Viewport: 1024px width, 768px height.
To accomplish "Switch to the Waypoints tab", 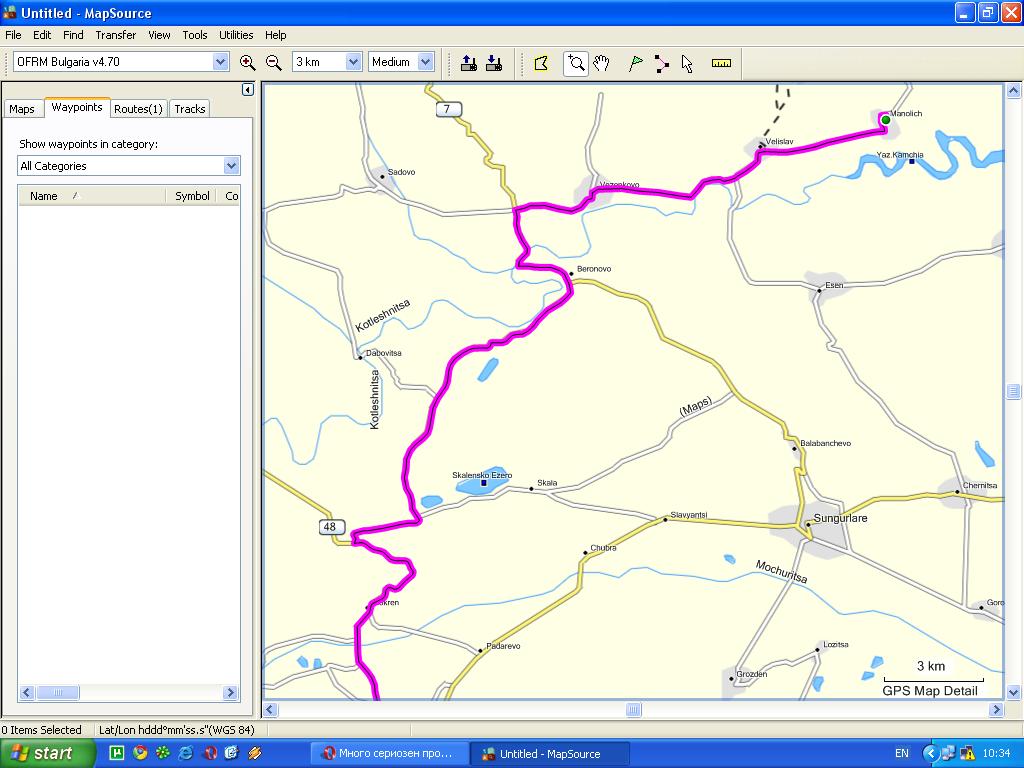I will click(77, 107).
